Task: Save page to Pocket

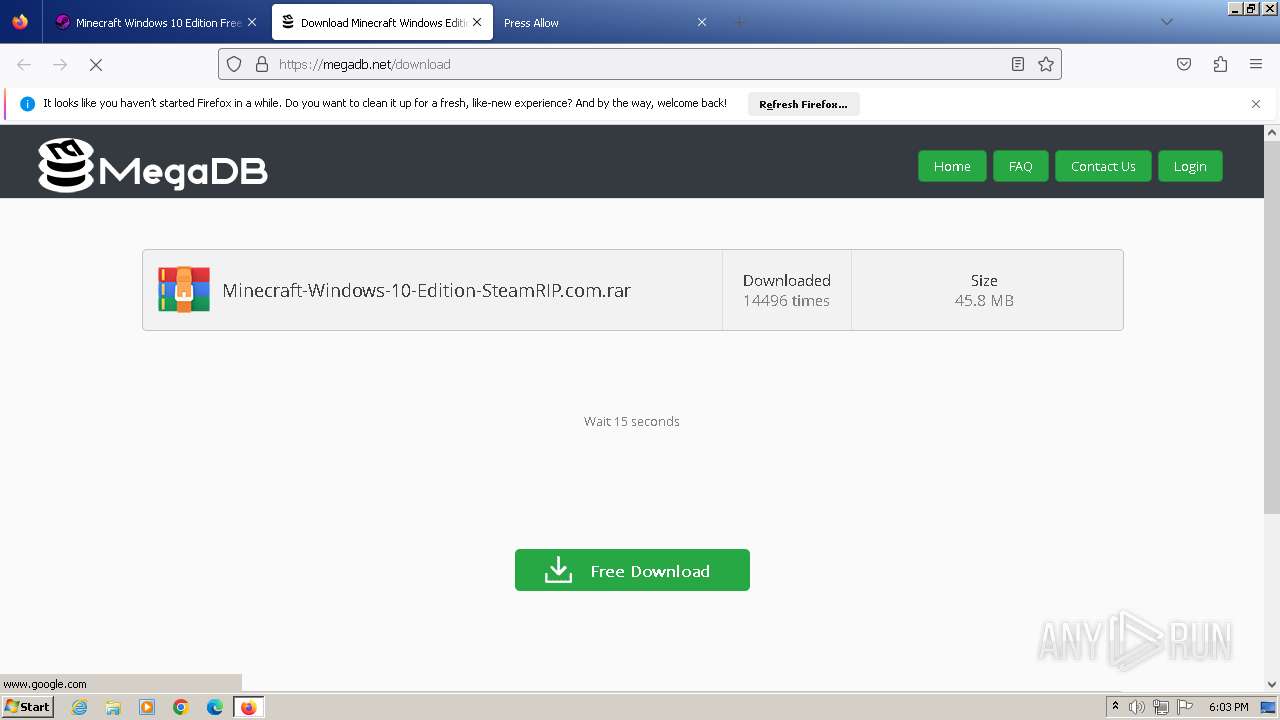Action: pos(1184,64)
